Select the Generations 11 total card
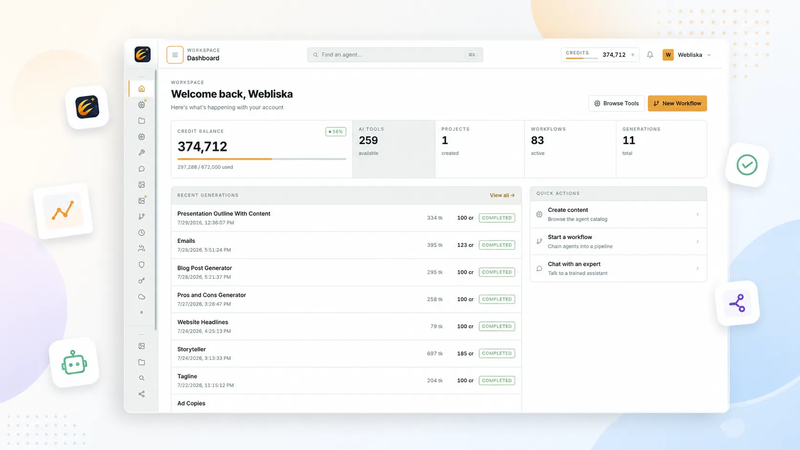The image size is (800, 450). click(661, 149)
